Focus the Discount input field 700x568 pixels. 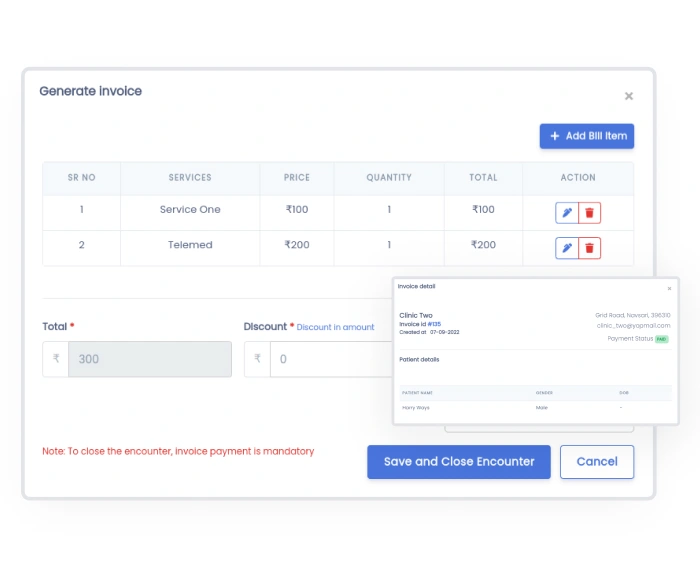(x=330, y=359)
